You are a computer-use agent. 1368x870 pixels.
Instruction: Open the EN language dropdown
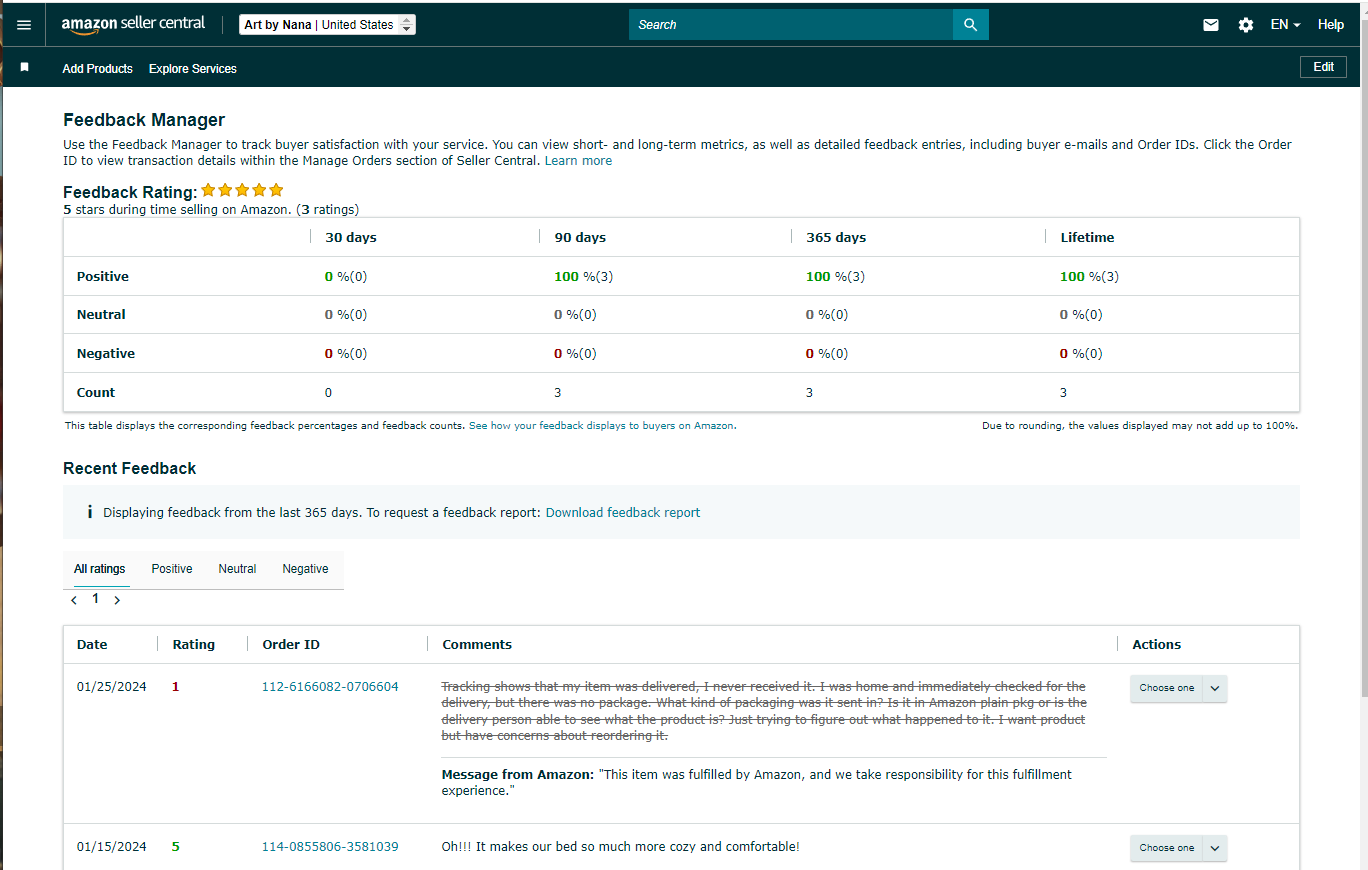click(x=1285, y=25)
